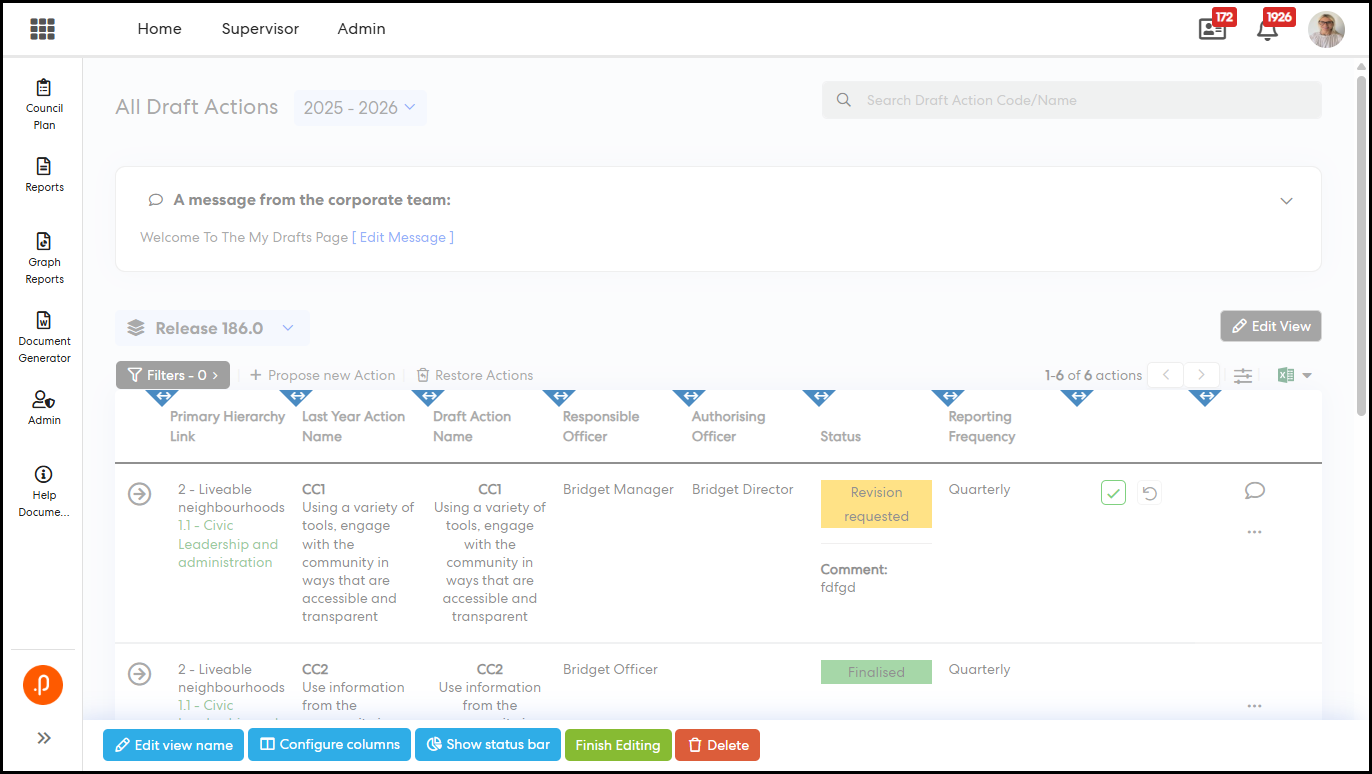Viewport: 1372px width, 774px height.
Task: Click the undo/revert icon on CC1 row
Action: tap(1149, 493)
